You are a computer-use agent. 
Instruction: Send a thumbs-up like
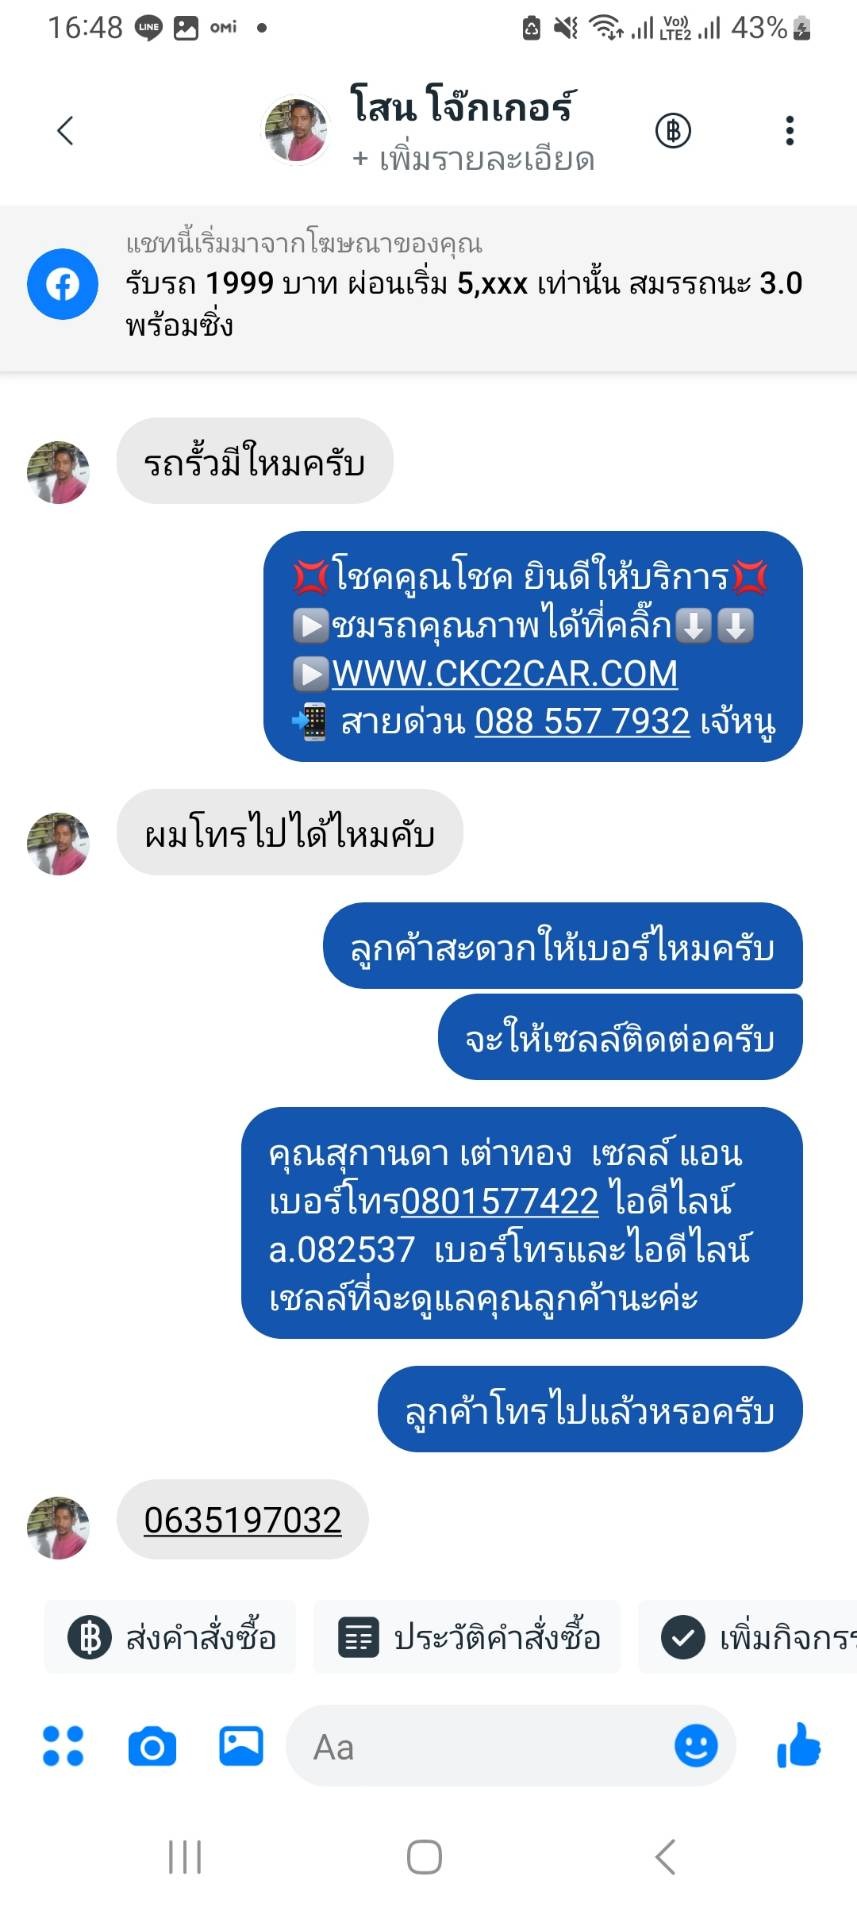(798, 1746)
